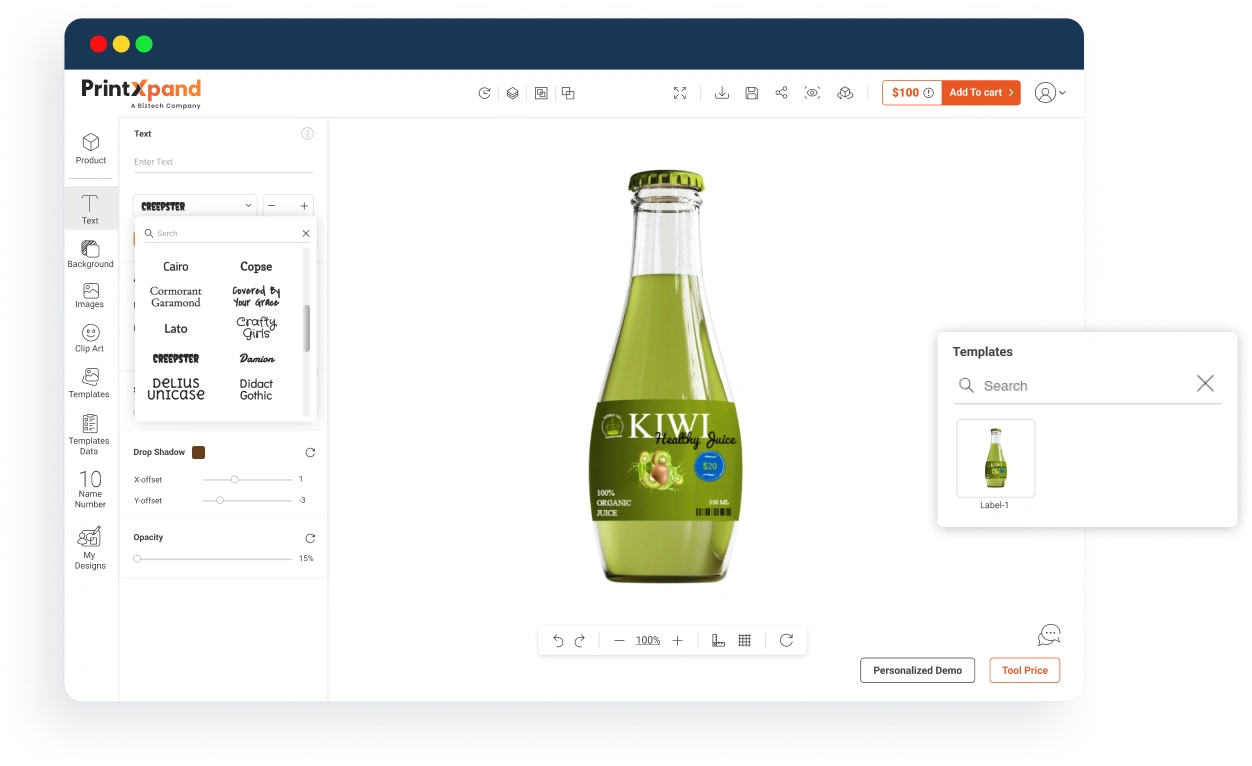
Task: Click the layers icon in top toolbar
Action: (512, 93)
